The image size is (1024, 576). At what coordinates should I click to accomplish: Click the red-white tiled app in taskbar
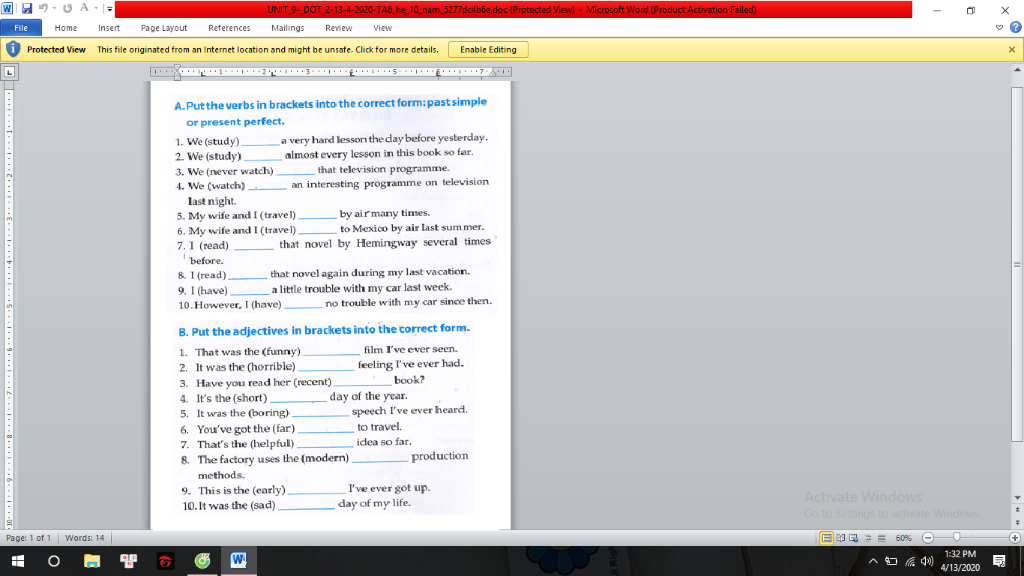tap(129, 561)
